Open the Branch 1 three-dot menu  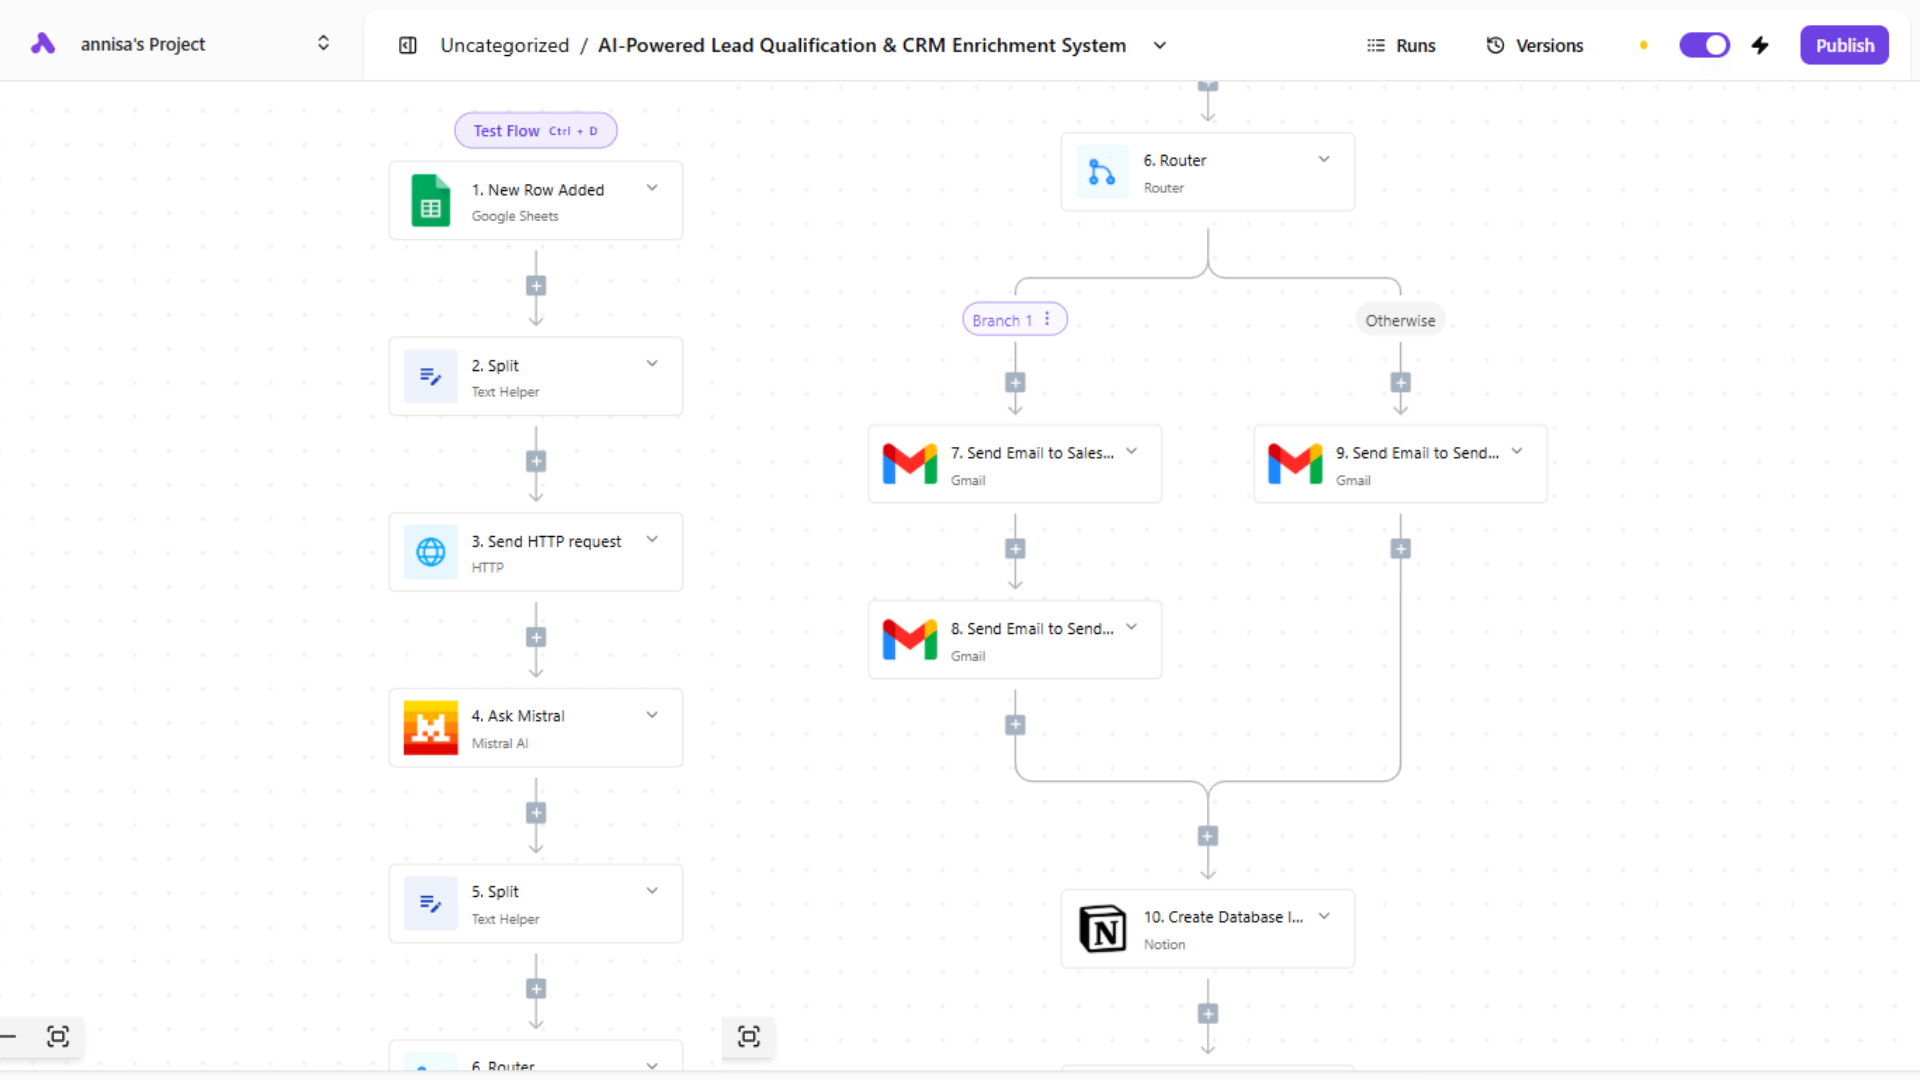pyautogui.click(x=1047, y=319)
